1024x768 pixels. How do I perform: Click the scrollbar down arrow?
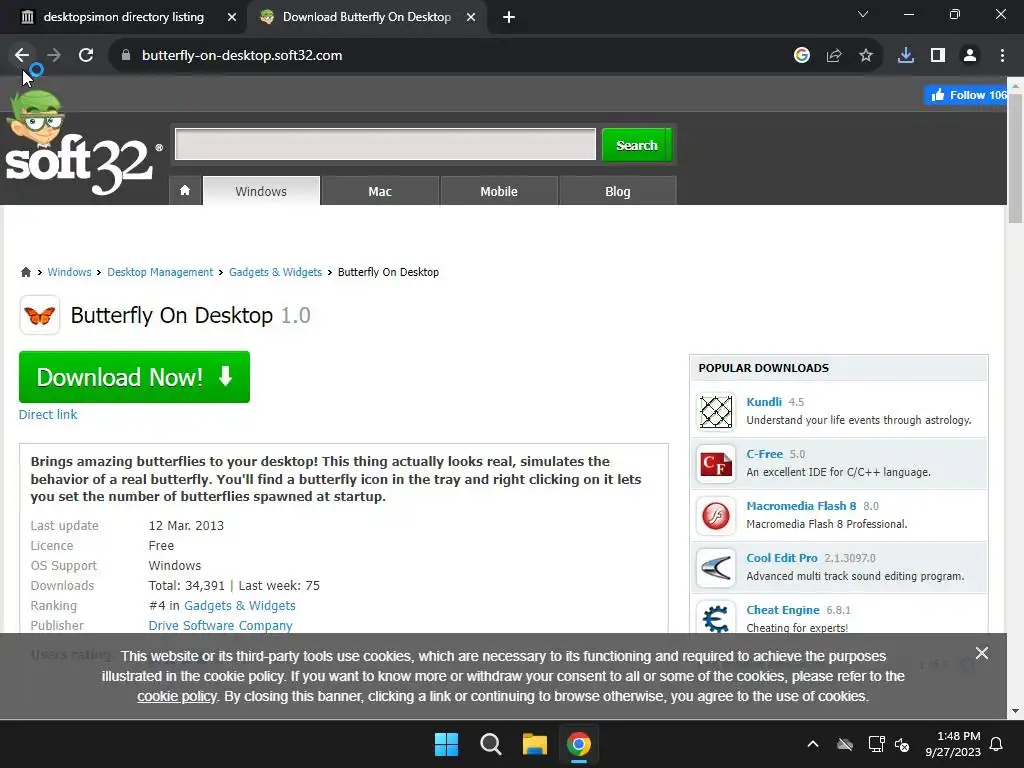1016,711
